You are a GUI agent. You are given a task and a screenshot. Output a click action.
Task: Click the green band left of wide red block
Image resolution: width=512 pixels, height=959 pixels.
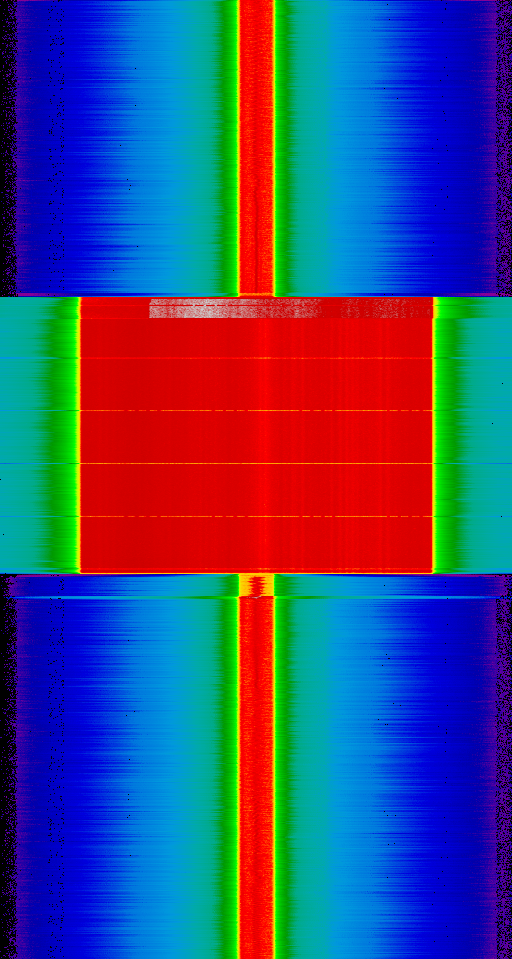point(63,435)
